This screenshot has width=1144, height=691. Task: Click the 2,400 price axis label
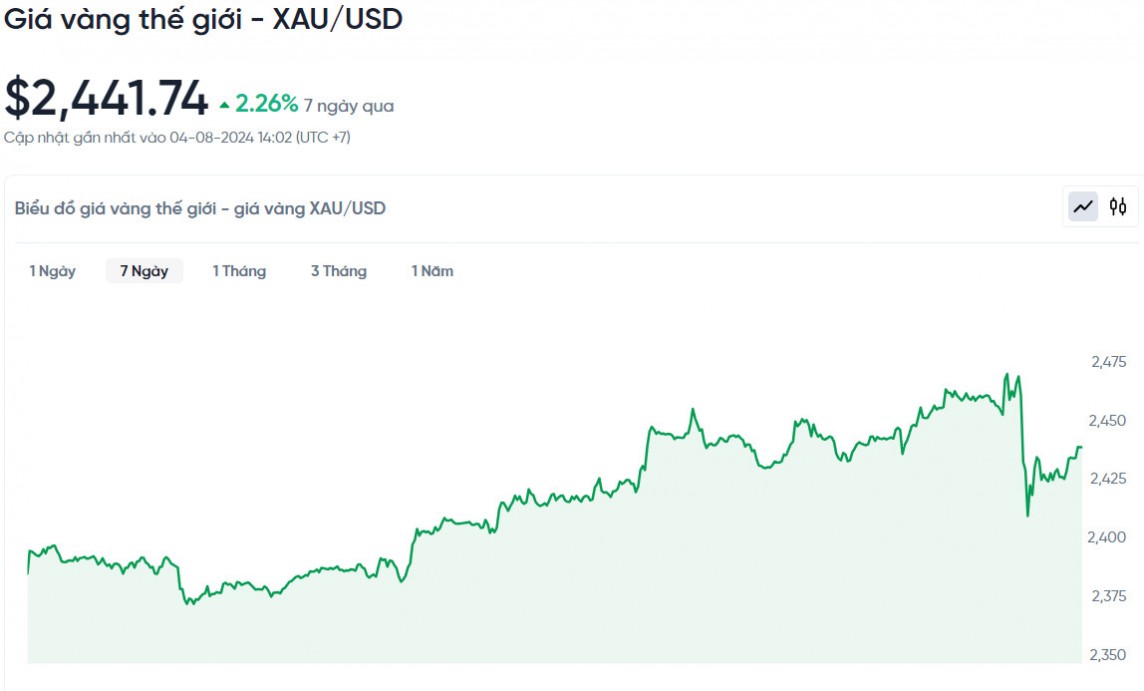[x=1108, y=538]
